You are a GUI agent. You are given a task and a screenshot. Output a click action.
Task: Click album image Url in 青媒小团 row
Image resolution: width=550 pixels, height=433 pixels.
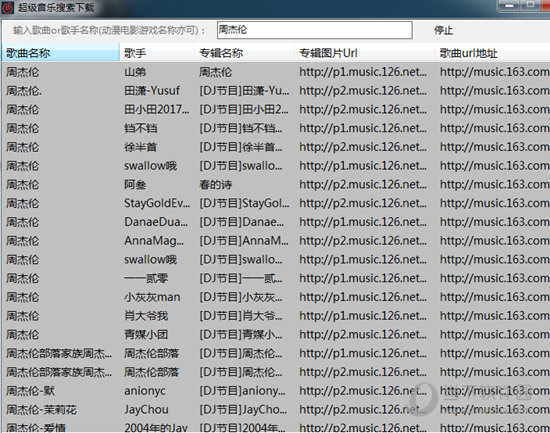click(363, 335)
